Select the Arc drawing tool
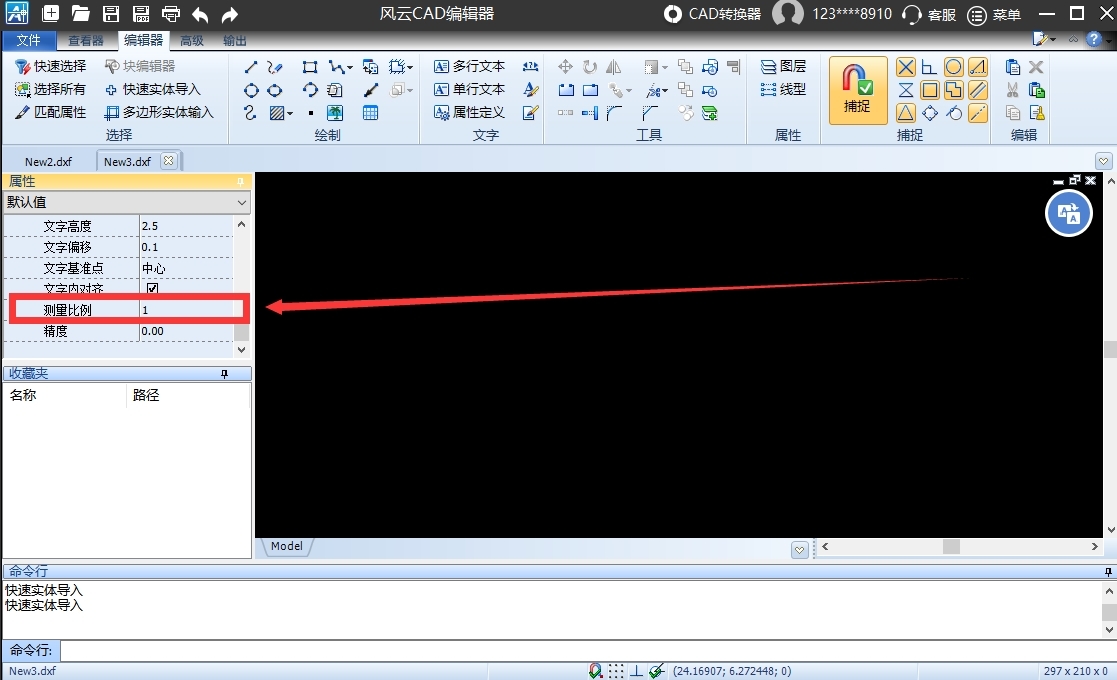 point(310,90)
